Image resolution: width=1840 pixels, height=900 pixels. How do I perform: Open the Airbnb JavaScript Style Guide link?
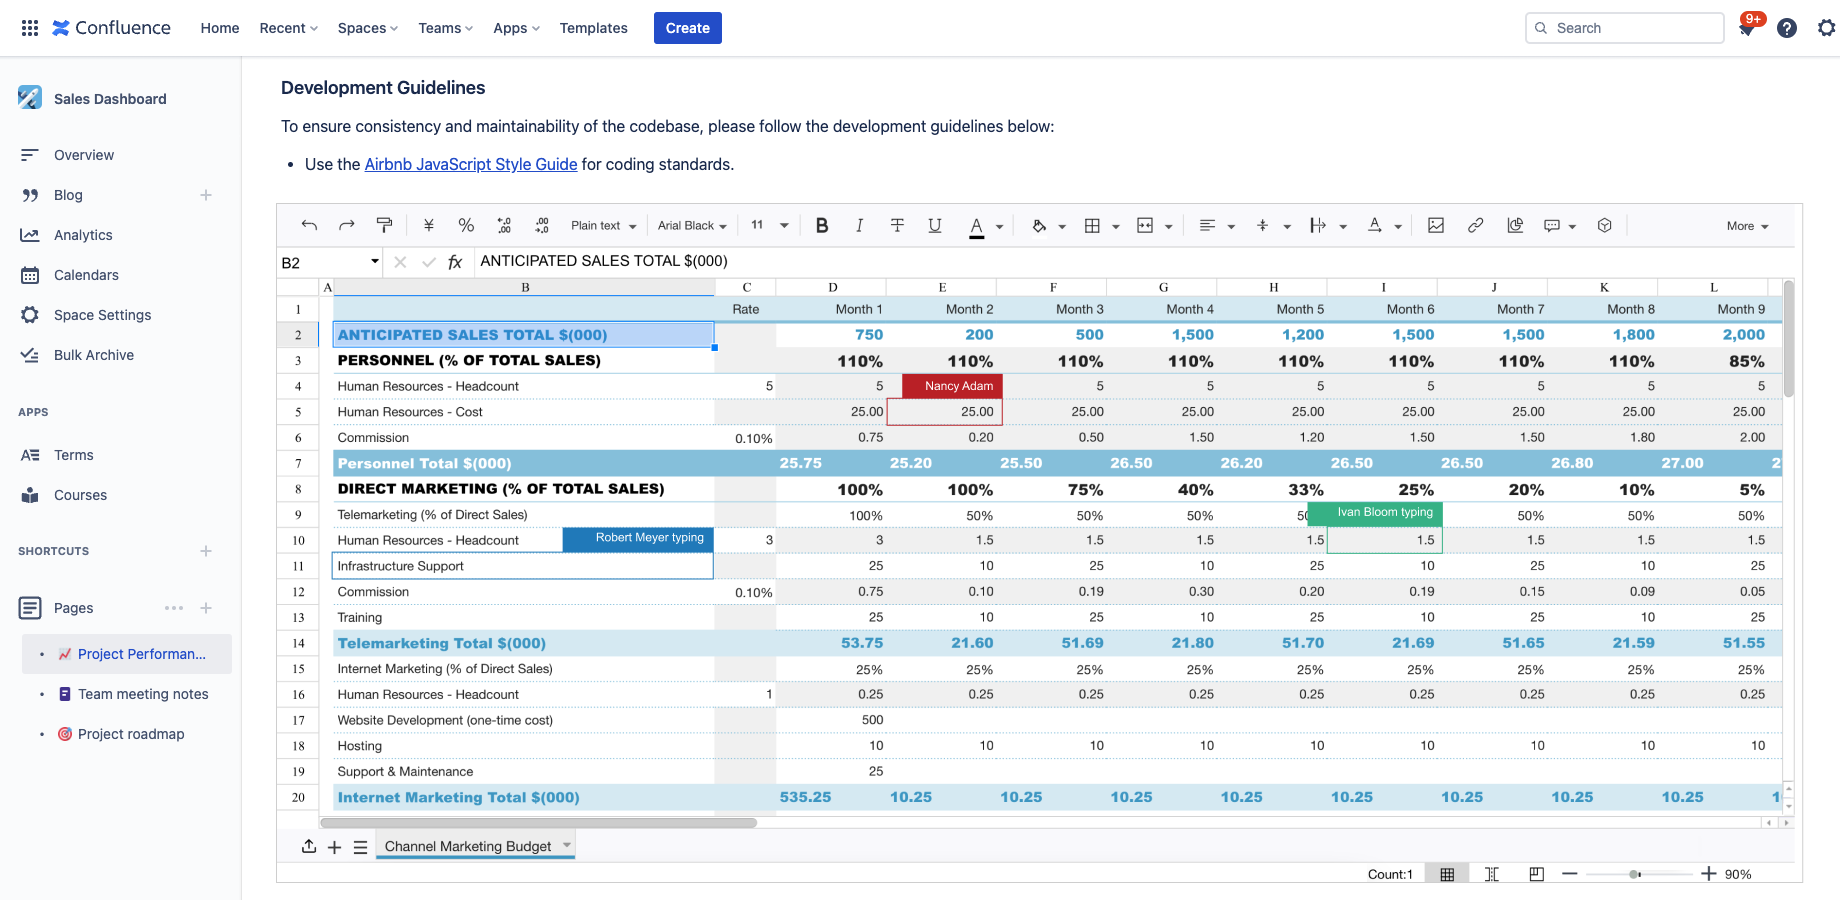click(470, 164)
